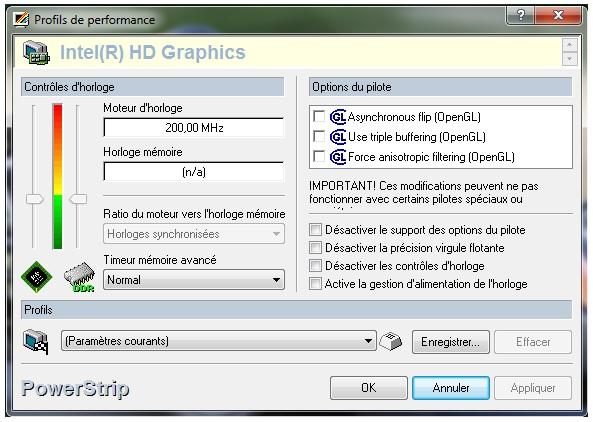Click the Effacer button

(x=533, y=342)
